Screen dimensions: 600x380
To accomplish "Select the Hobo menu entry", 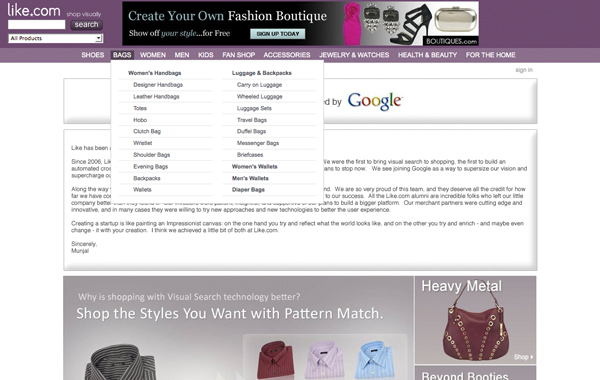I will 140,120.
